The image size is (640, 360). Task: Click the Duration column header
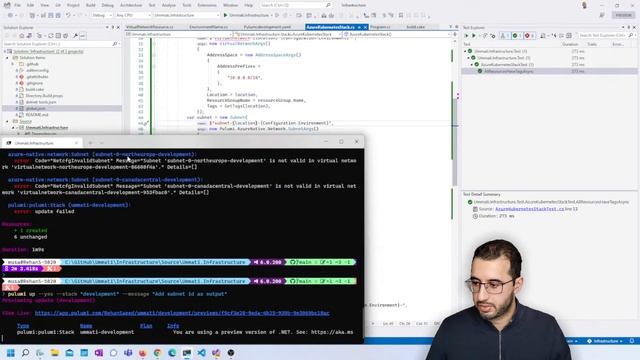pos(570,44)
